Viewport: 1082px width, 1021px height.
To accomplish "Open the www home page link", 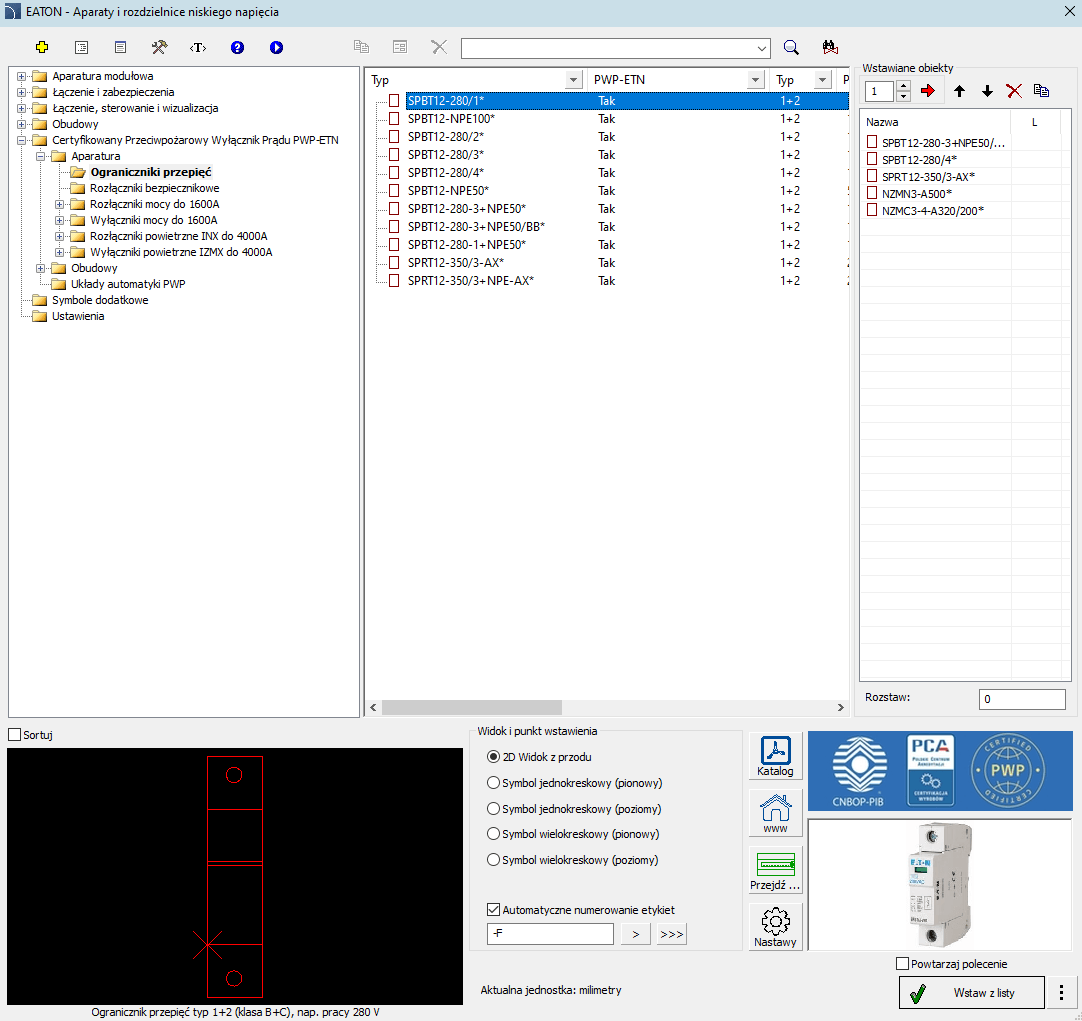I will pos(776,813).
